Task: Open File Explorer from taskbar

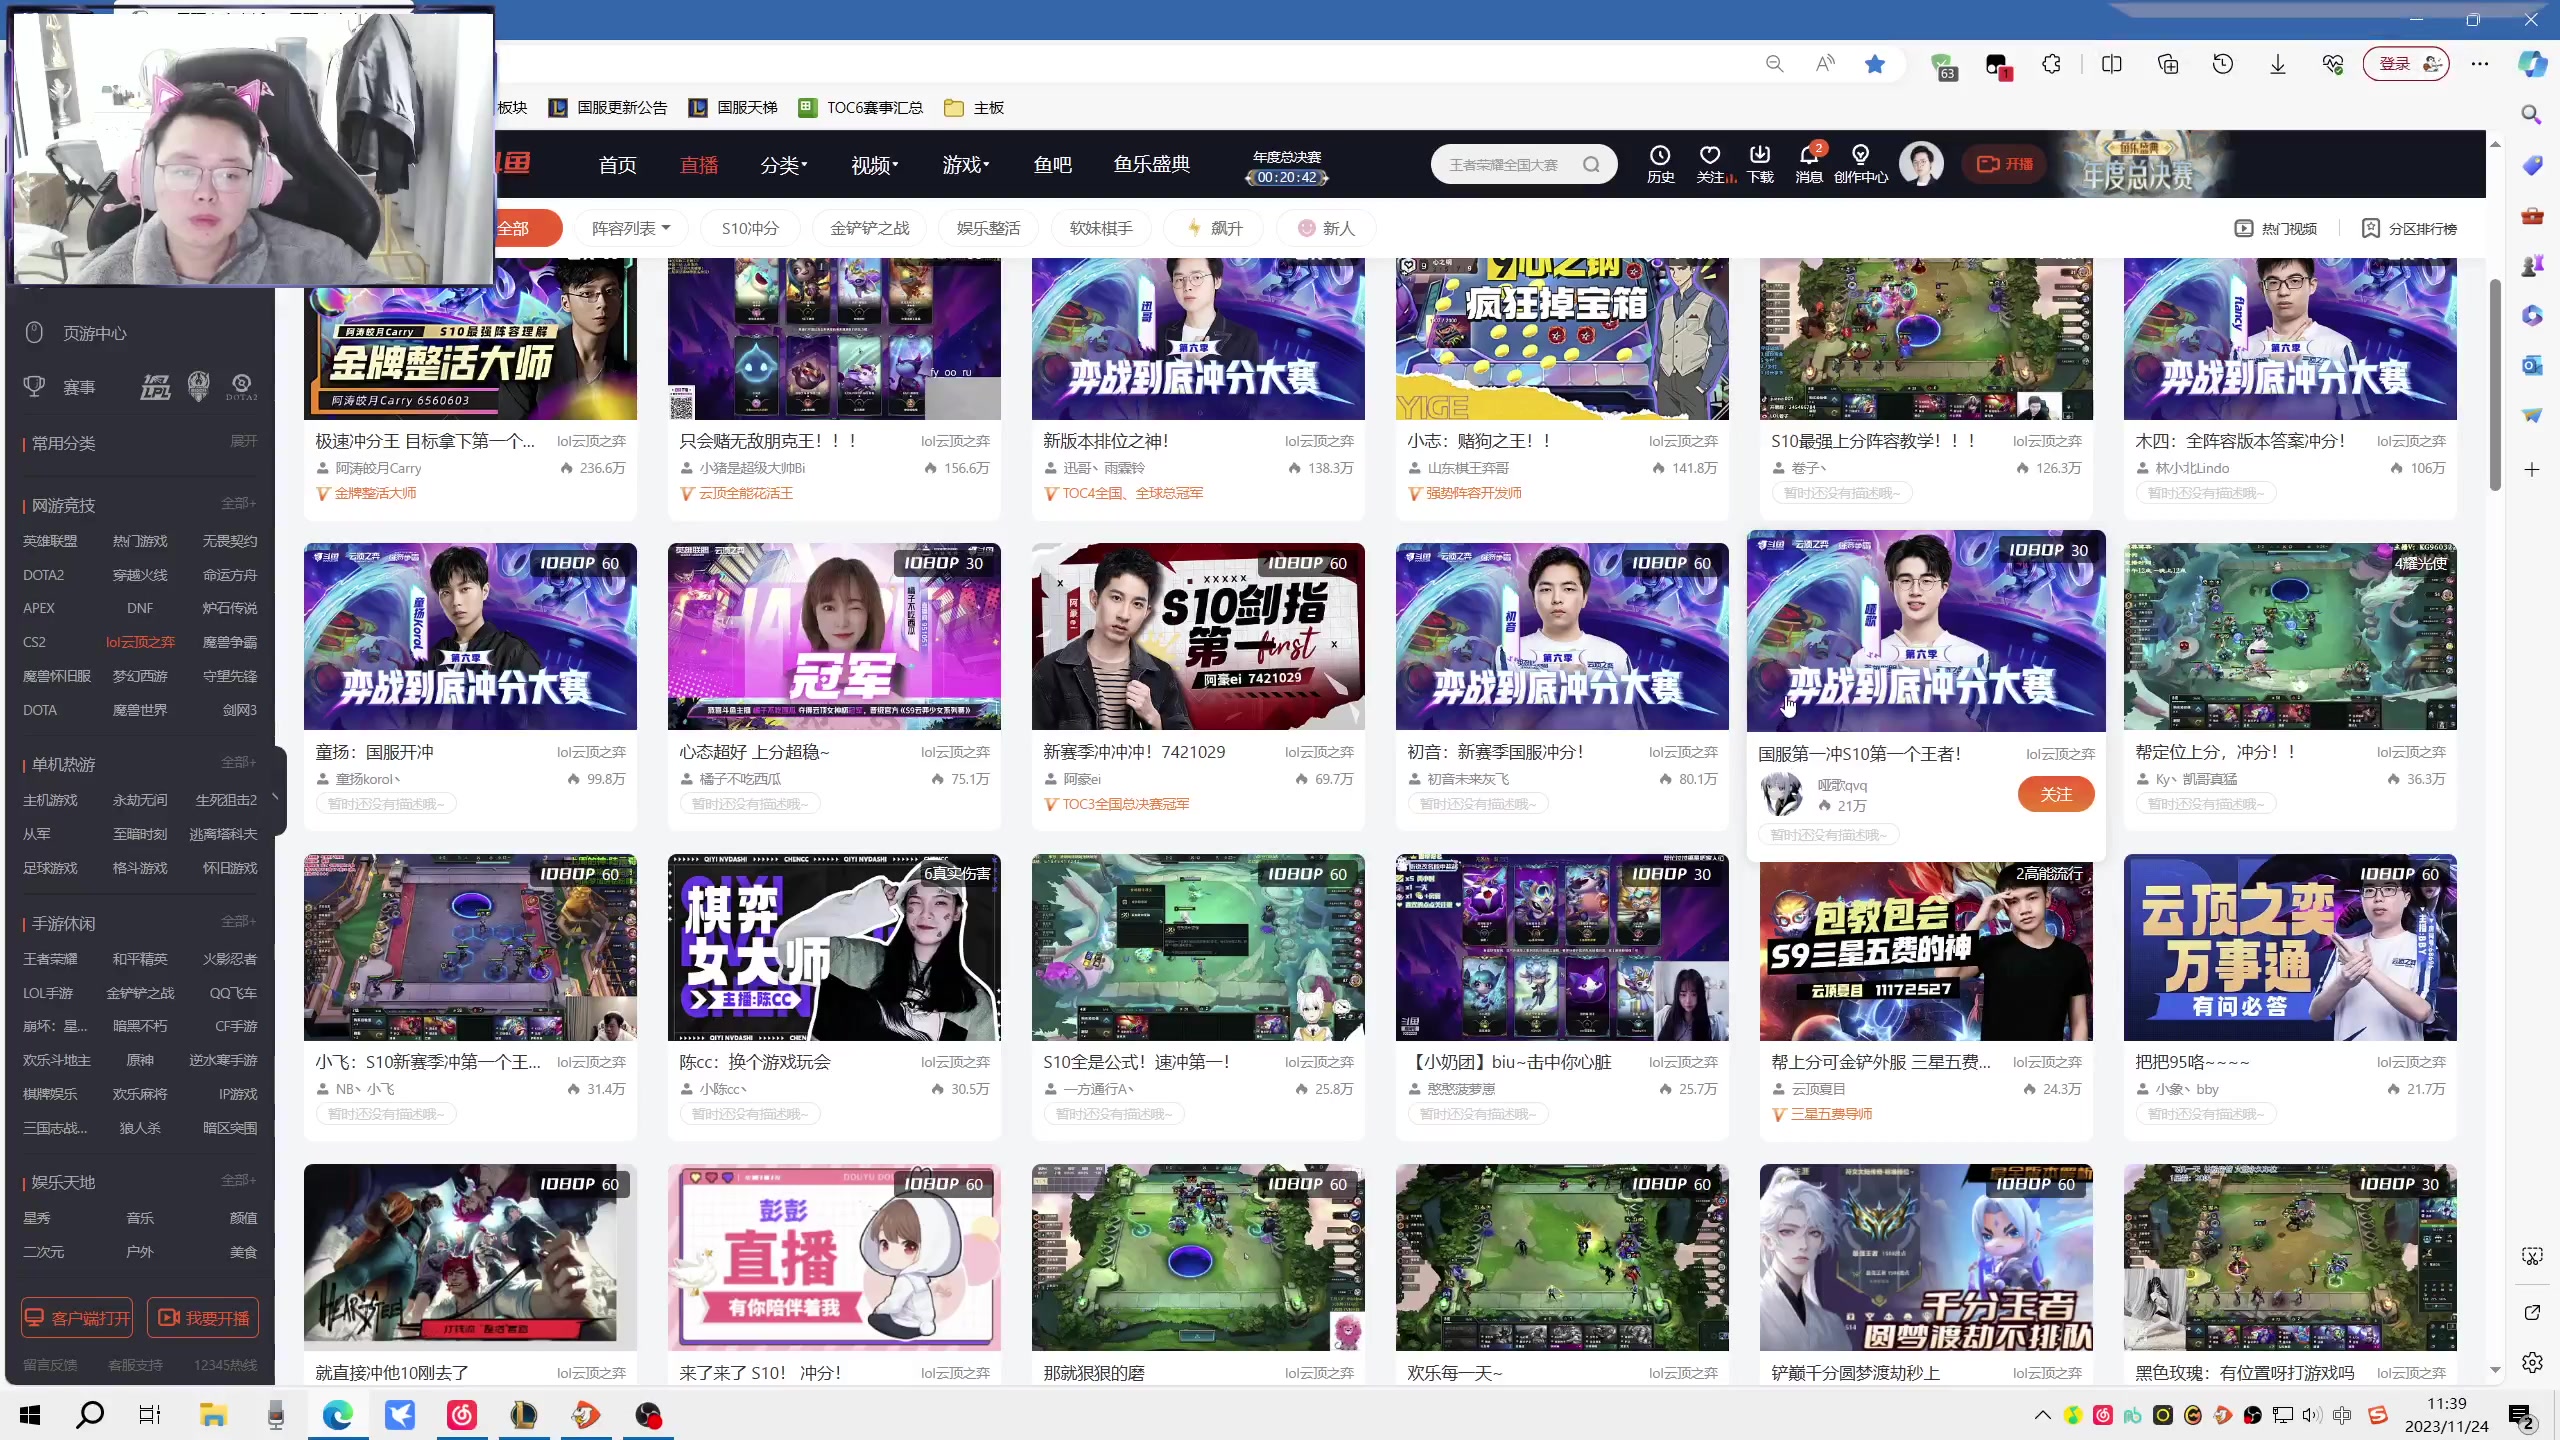Action: [x=213, y=1415]
